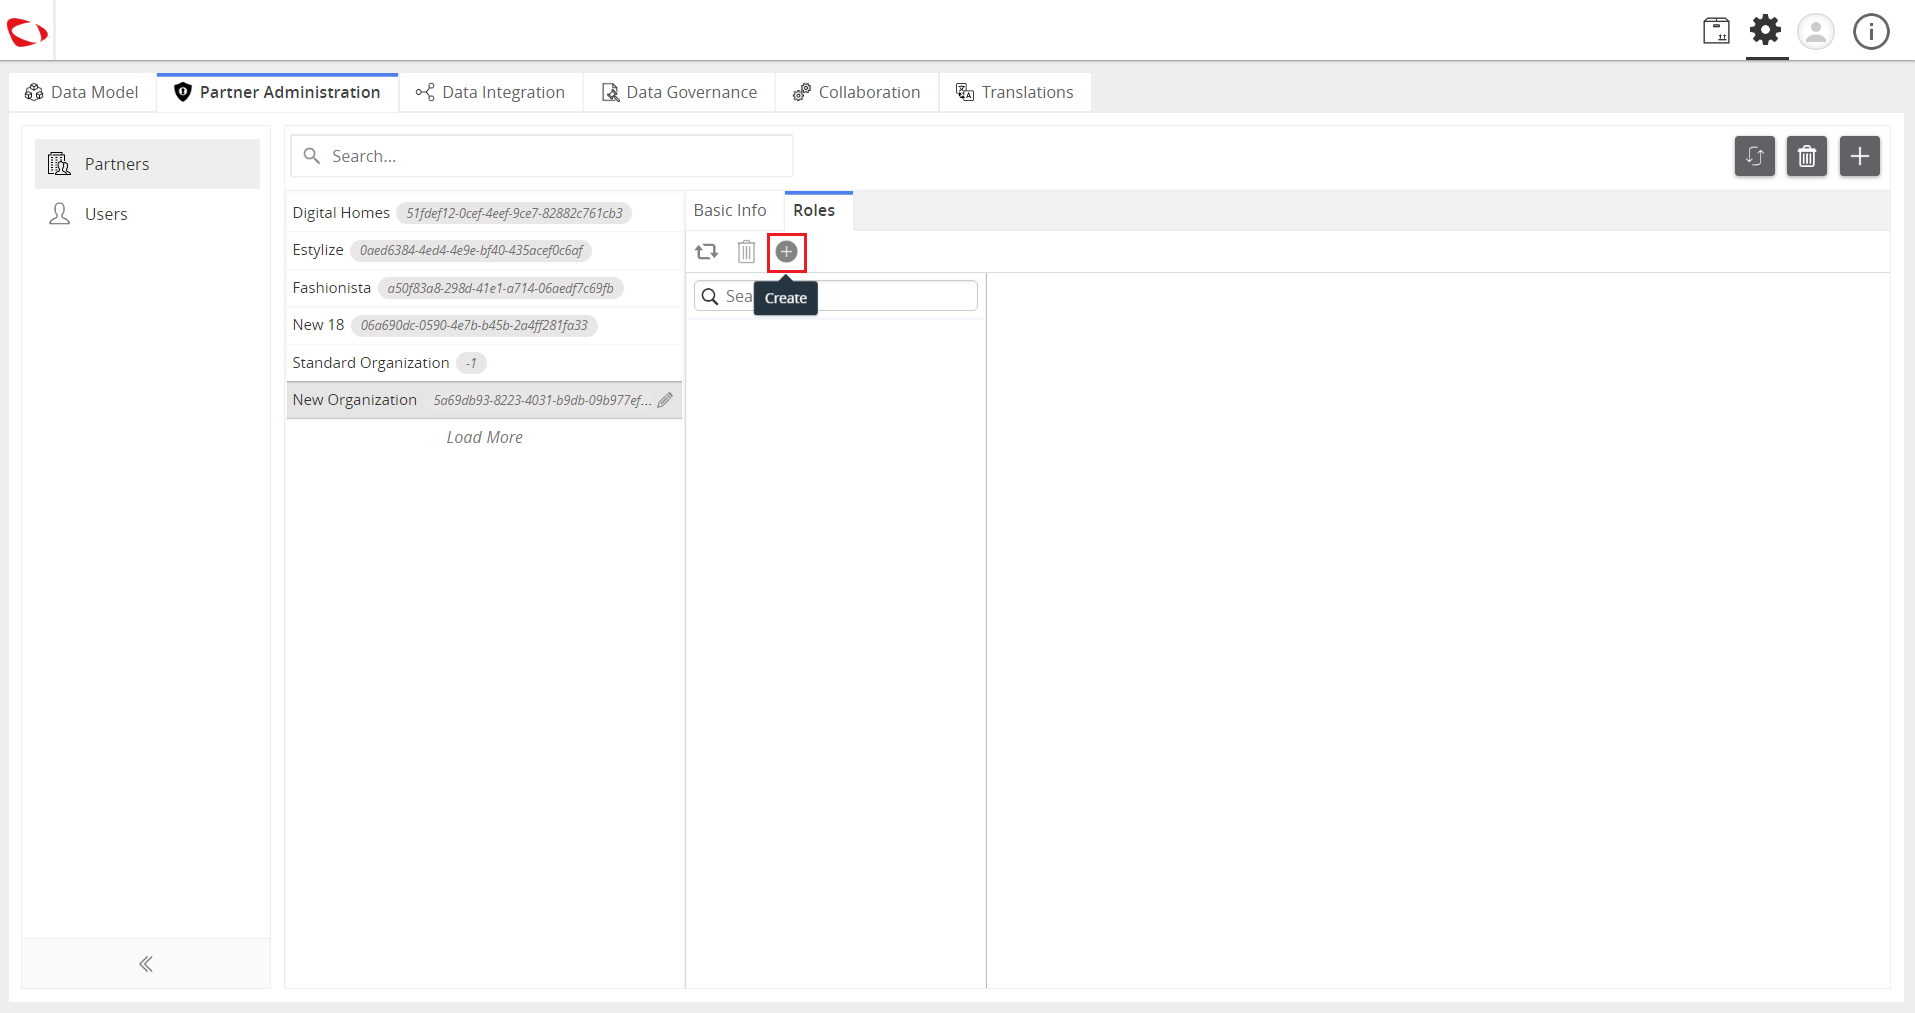Screen dimensions: 1915x1013
Task: Click the magnifier icon in partner search
Action: click(x=312, y=156)
